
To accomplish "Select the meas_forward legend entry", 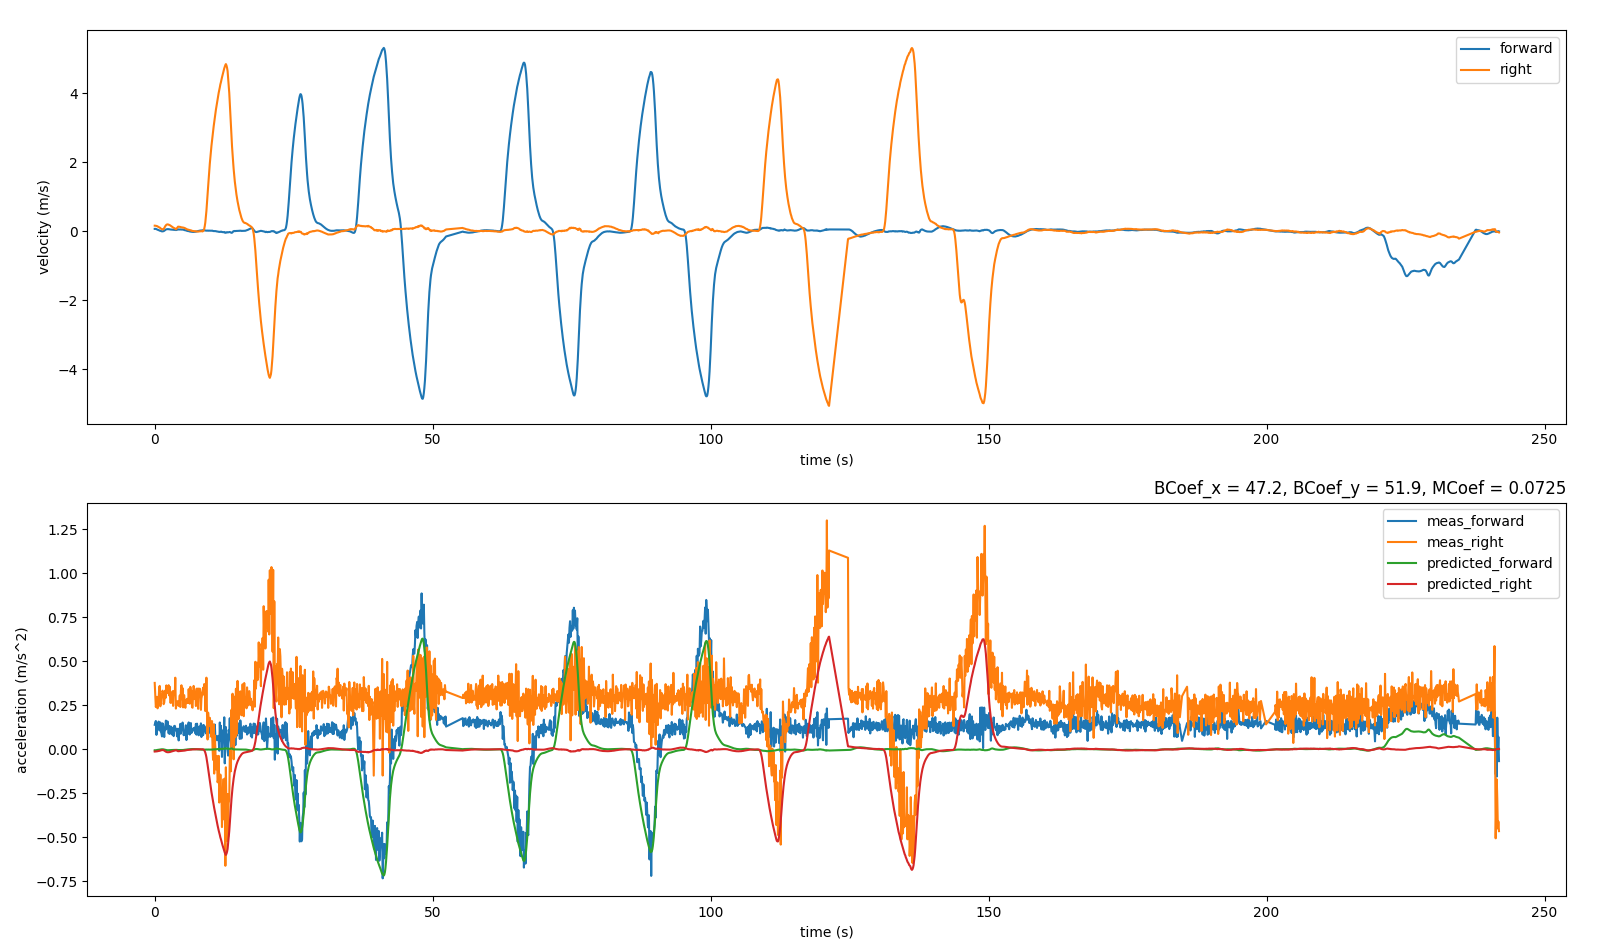I will 1475,521.
